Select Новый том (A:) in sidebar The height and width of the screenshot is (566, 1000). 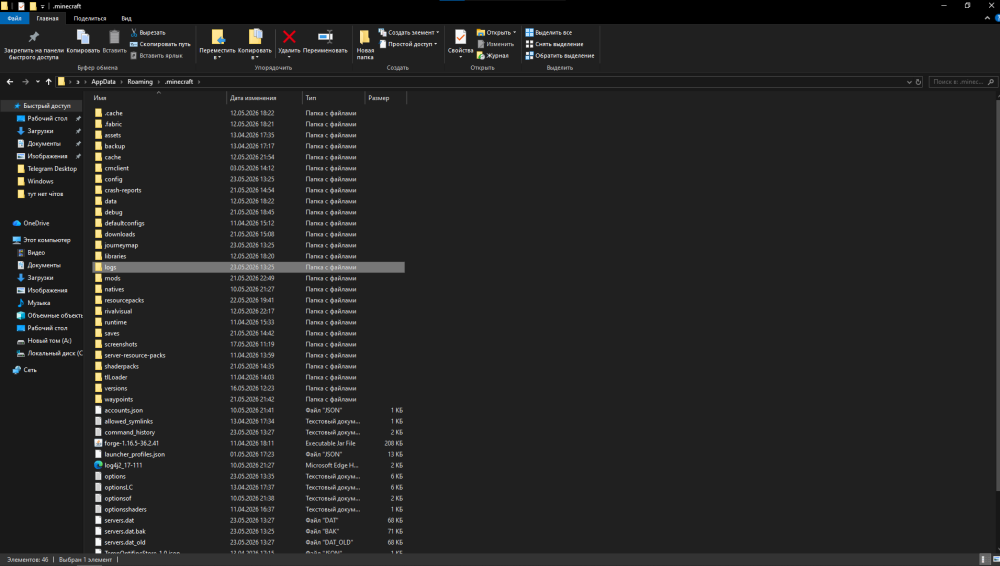point(49,341)
